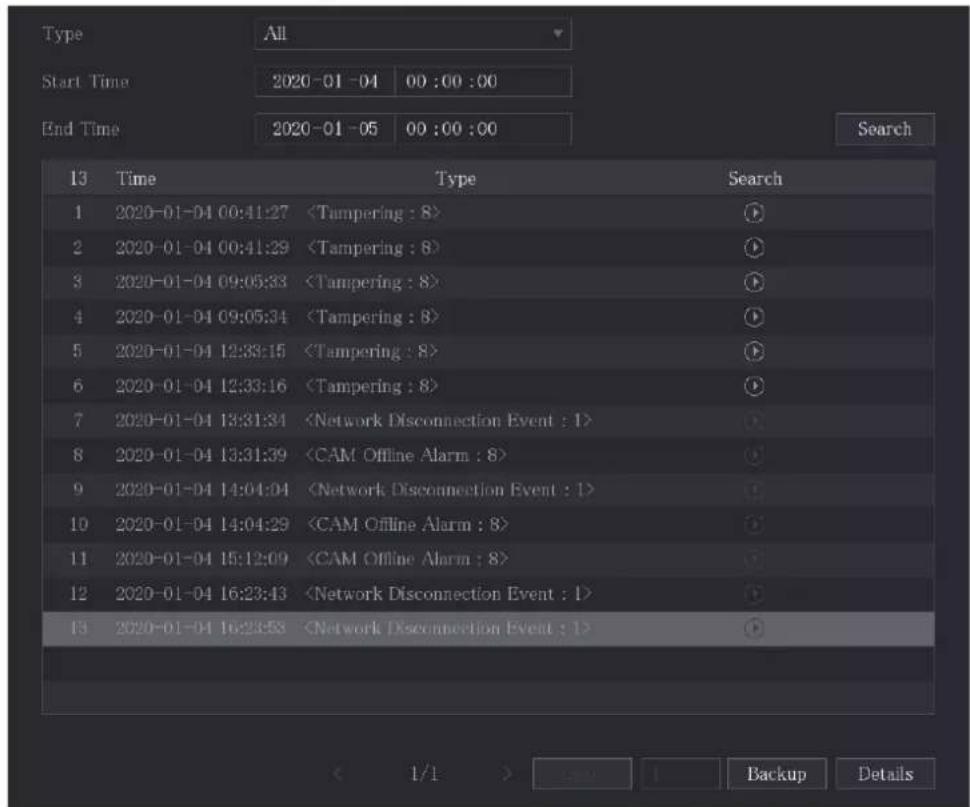The height and width of the screenshot is (807, 970).
Task: Play recording for event at 12:33:16
Action: coord(753,386)
